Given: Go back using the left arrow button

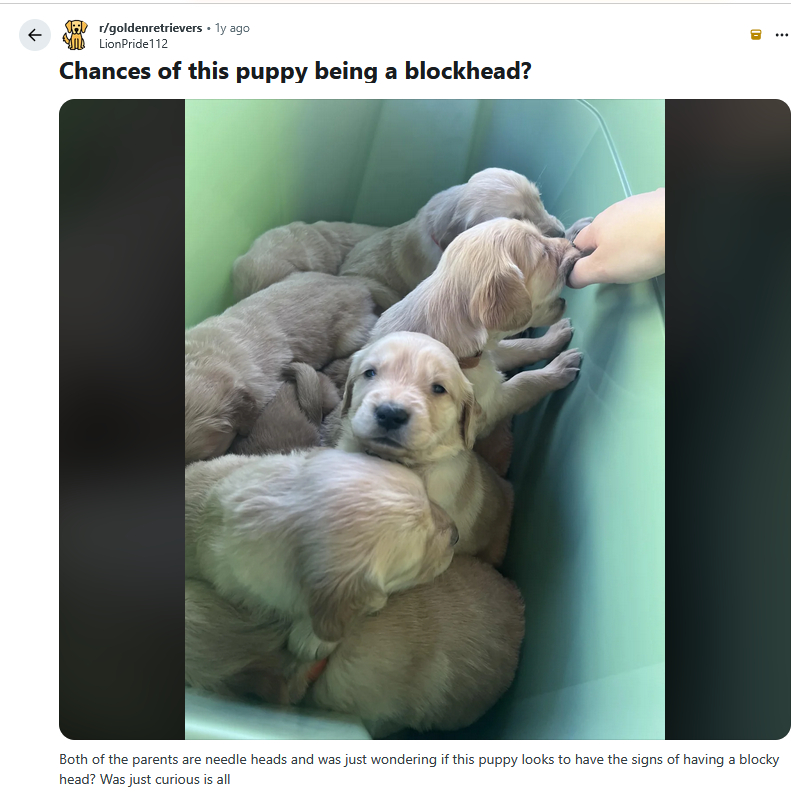Looking at the screenshot, I should coord(35,35).
